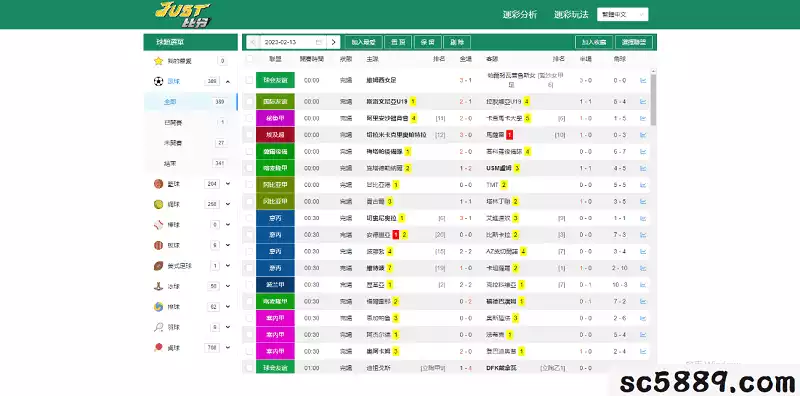Click the ice hockey icon in sidebar
This screenshot has height=396, width=800.
coord(158,286)
